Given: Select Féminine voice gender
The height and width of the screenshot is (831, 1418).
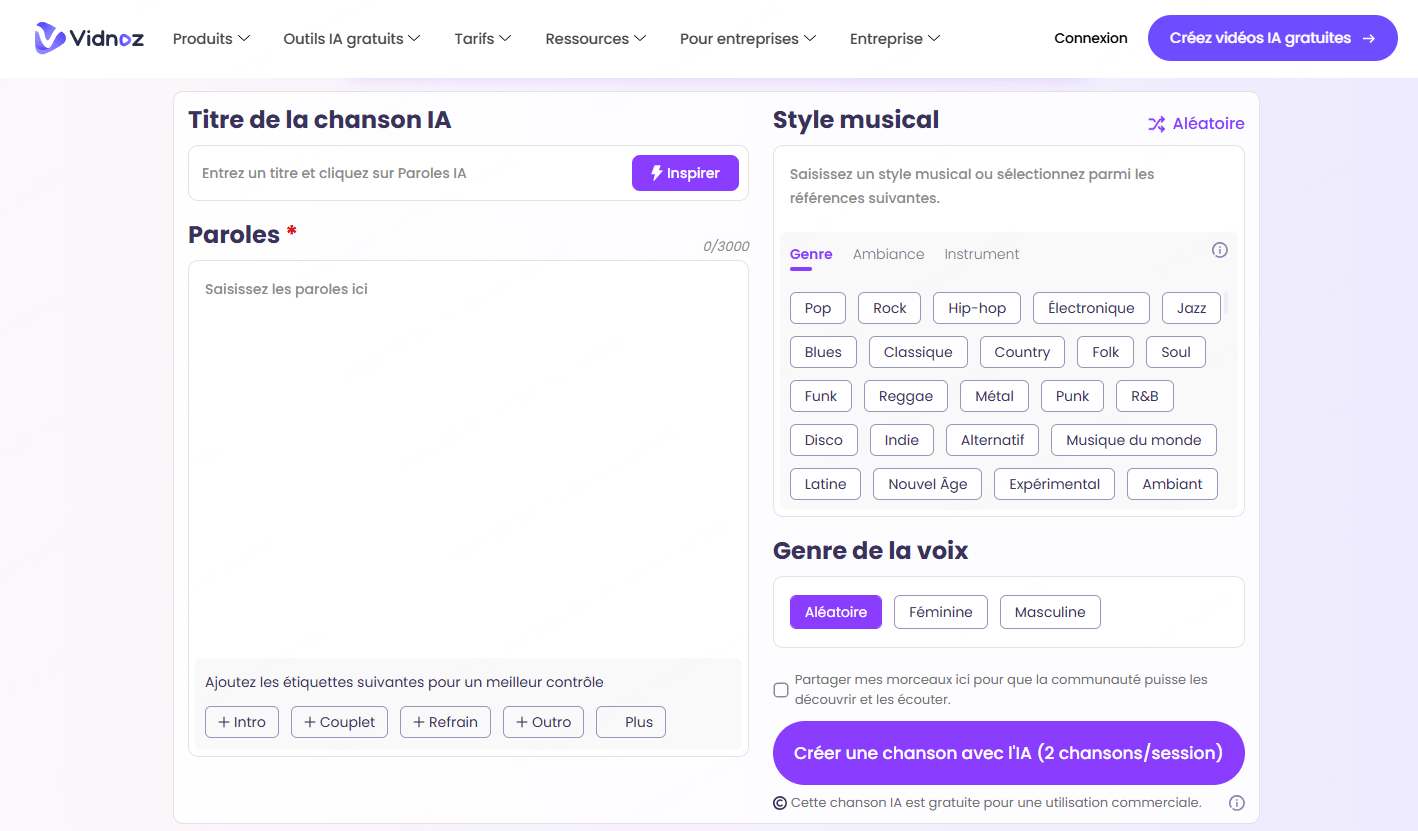Looking at the screenshot, I should [941, 612].
